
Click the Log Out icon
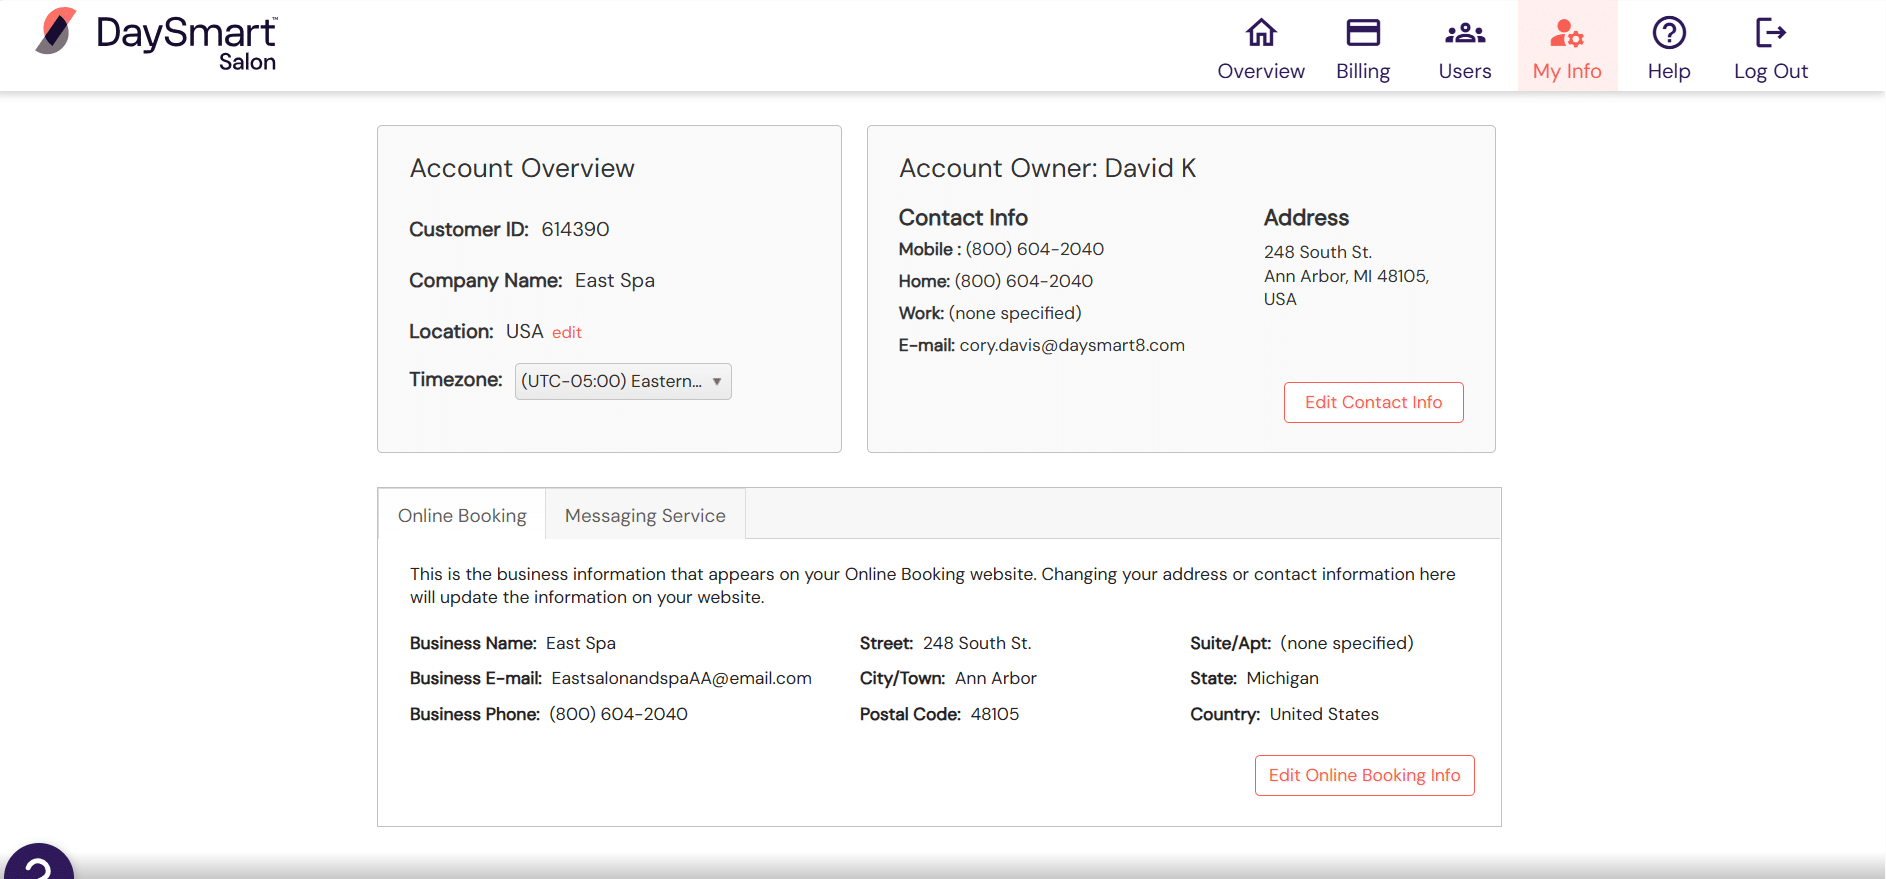tap(1771, 33)
